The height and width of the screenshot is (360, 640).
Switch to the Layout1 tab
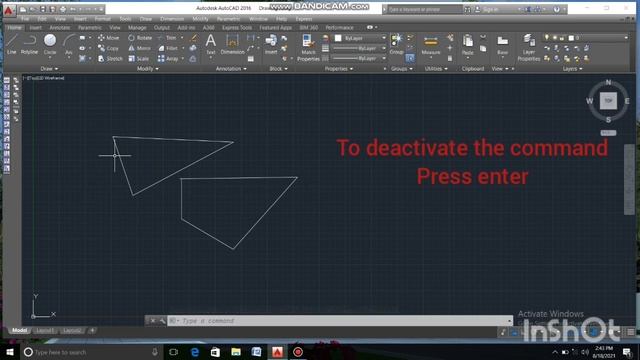coord(44,330)
